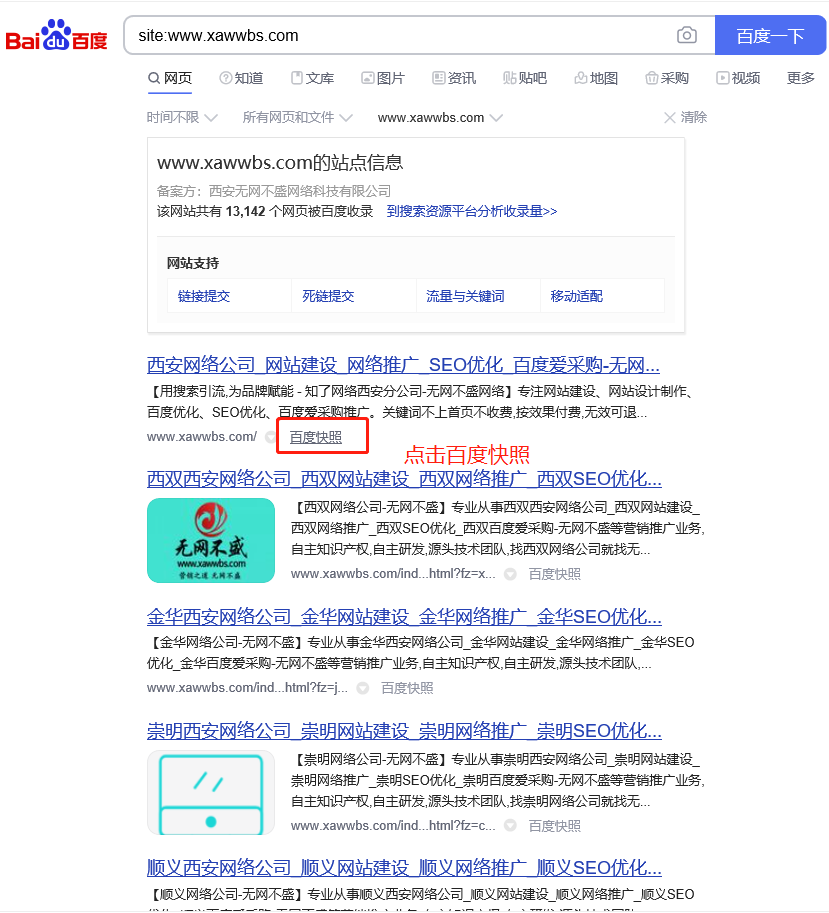Image resolution: width=829 pixels, height=913 pixels.
Task: Open the 顺义西安网络公司 result title
Action: point(404,868)
